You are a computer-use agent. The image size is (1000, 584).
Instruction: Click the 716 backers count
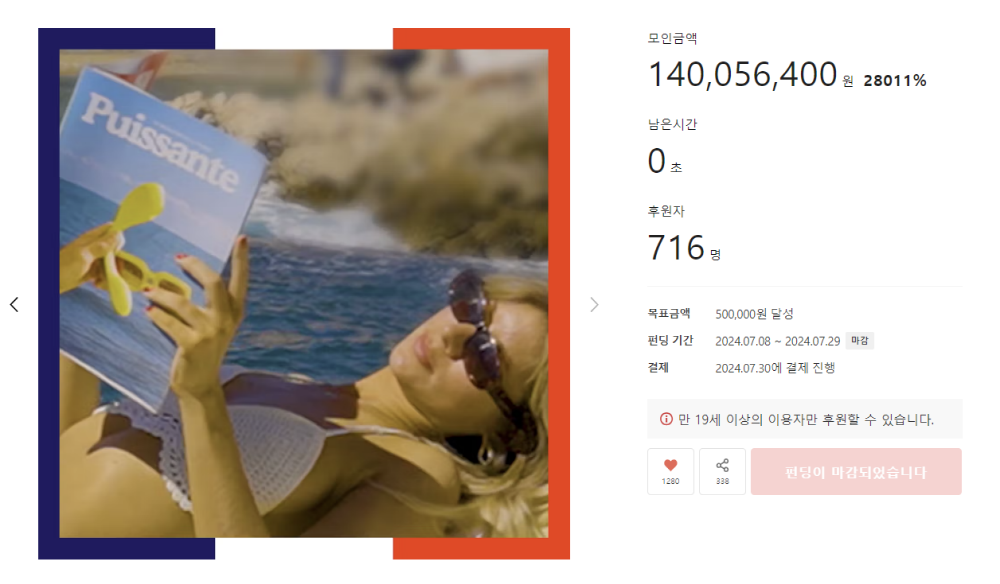(x=676, y=247)
